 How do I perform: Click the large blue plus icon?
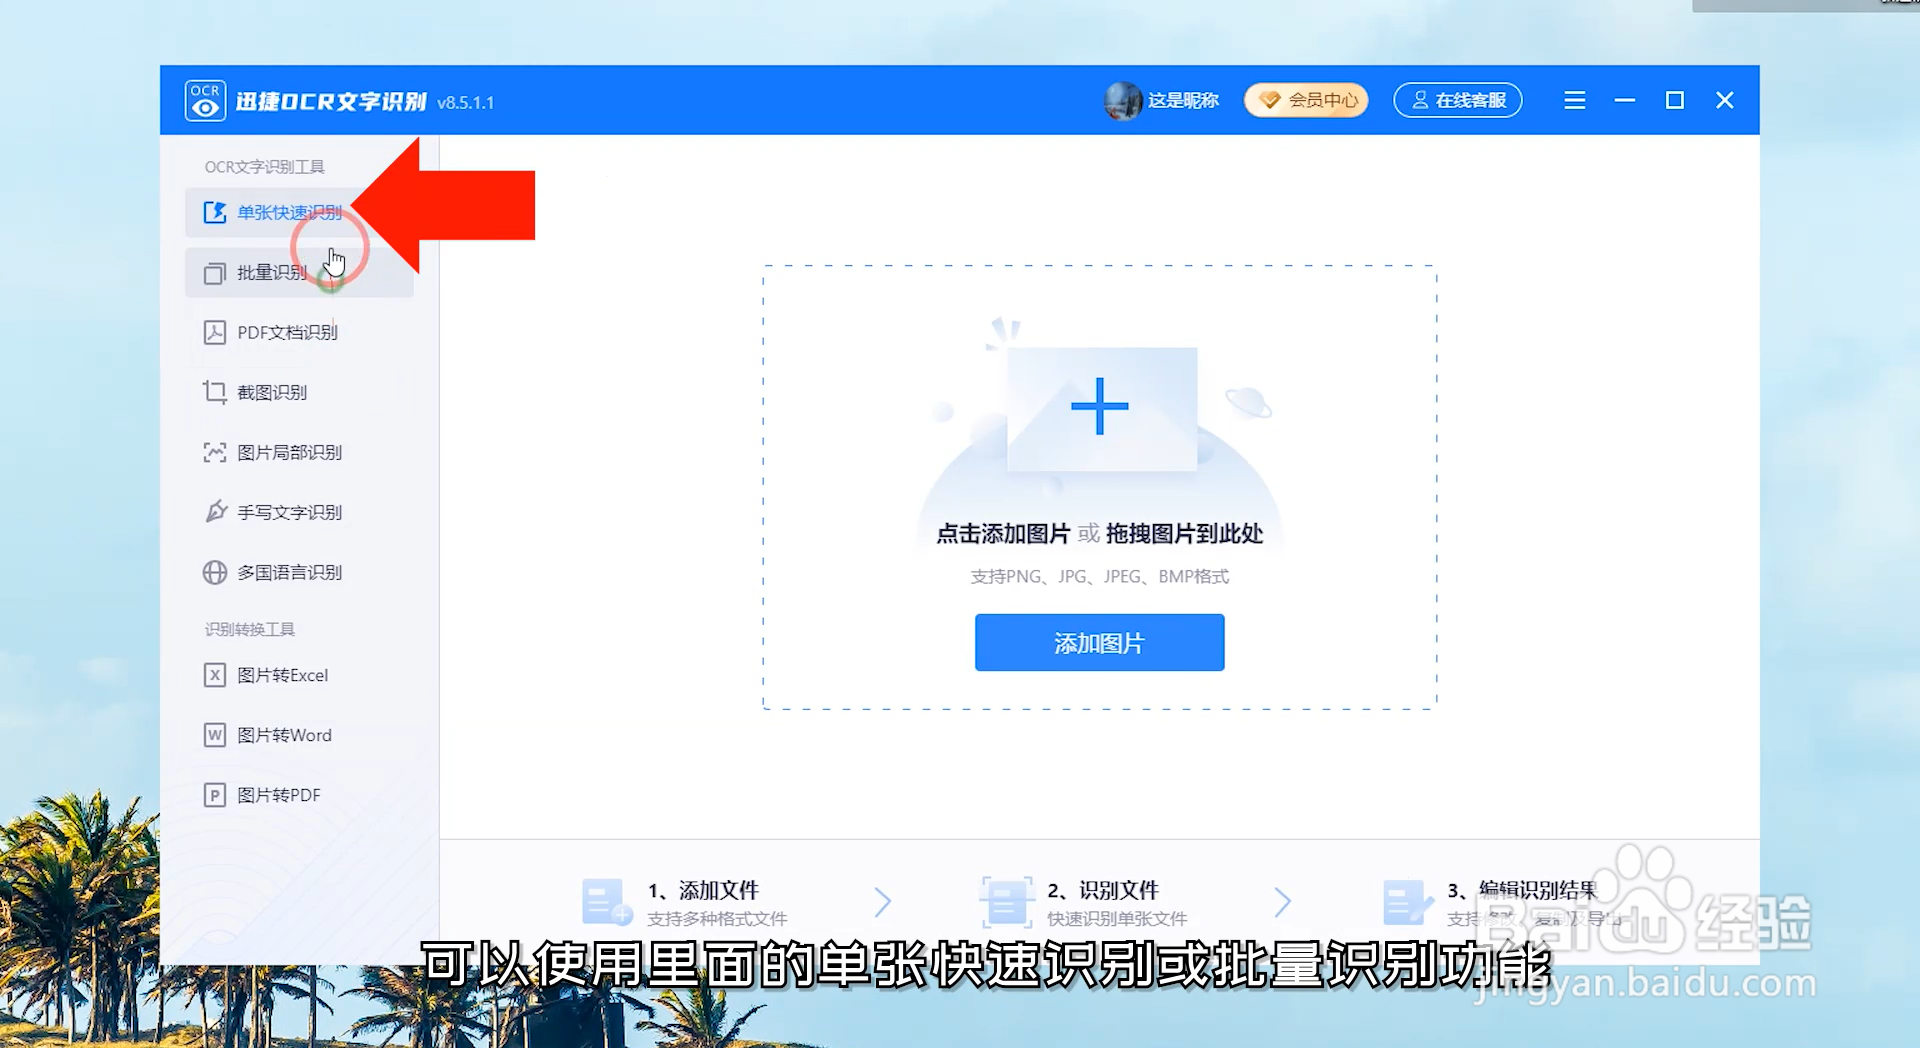pos(1100,406)
